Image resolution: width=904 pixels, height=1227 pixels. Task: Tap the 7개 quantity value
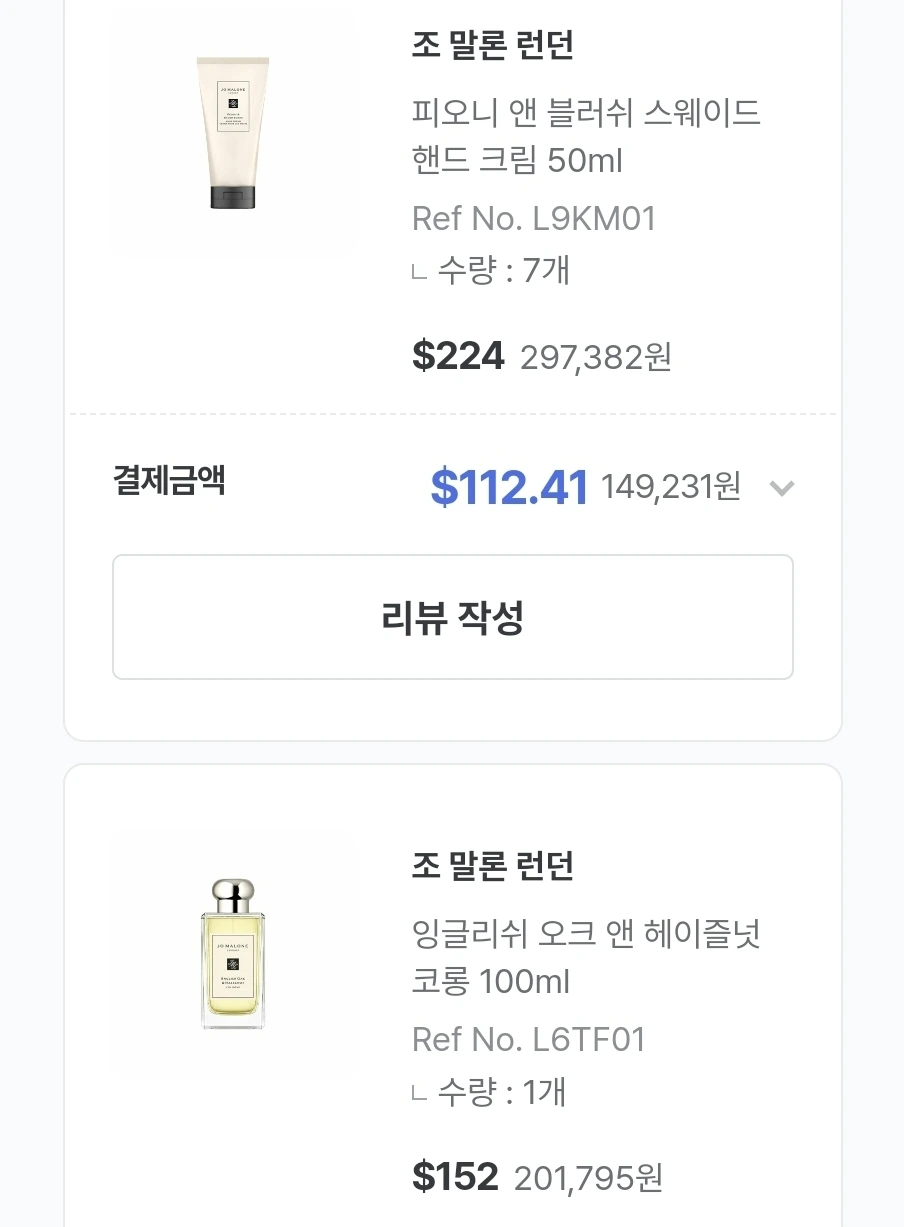click(546, 270)
